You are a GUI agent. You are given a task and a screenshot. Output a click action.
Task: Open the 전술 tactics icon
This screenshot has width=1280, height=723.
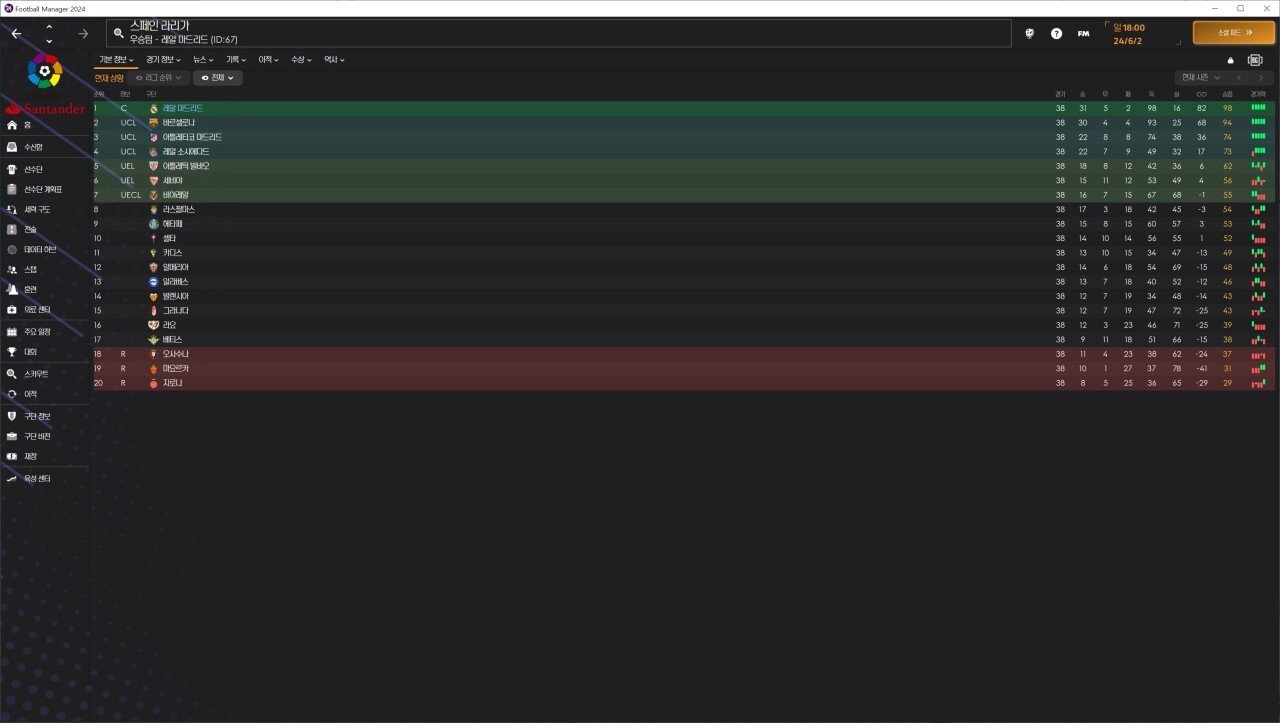pos(12,229)
